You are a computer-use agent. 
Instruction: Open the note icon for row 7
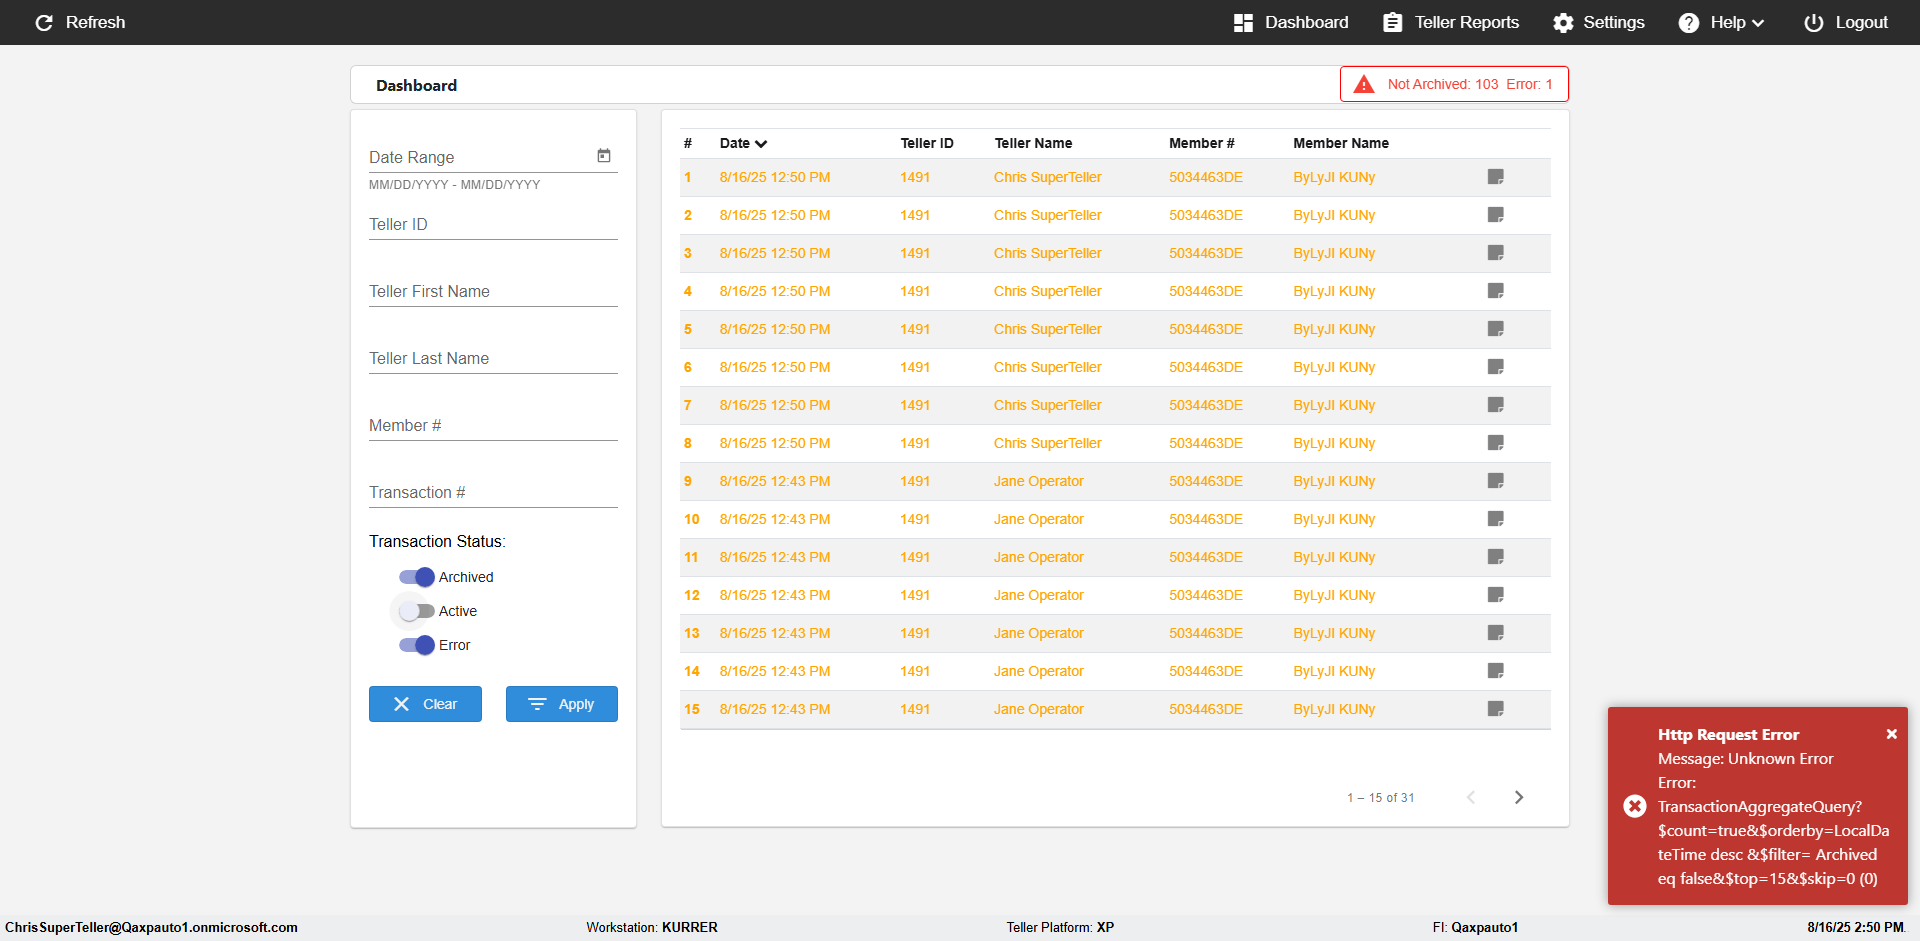point(1496,405)
